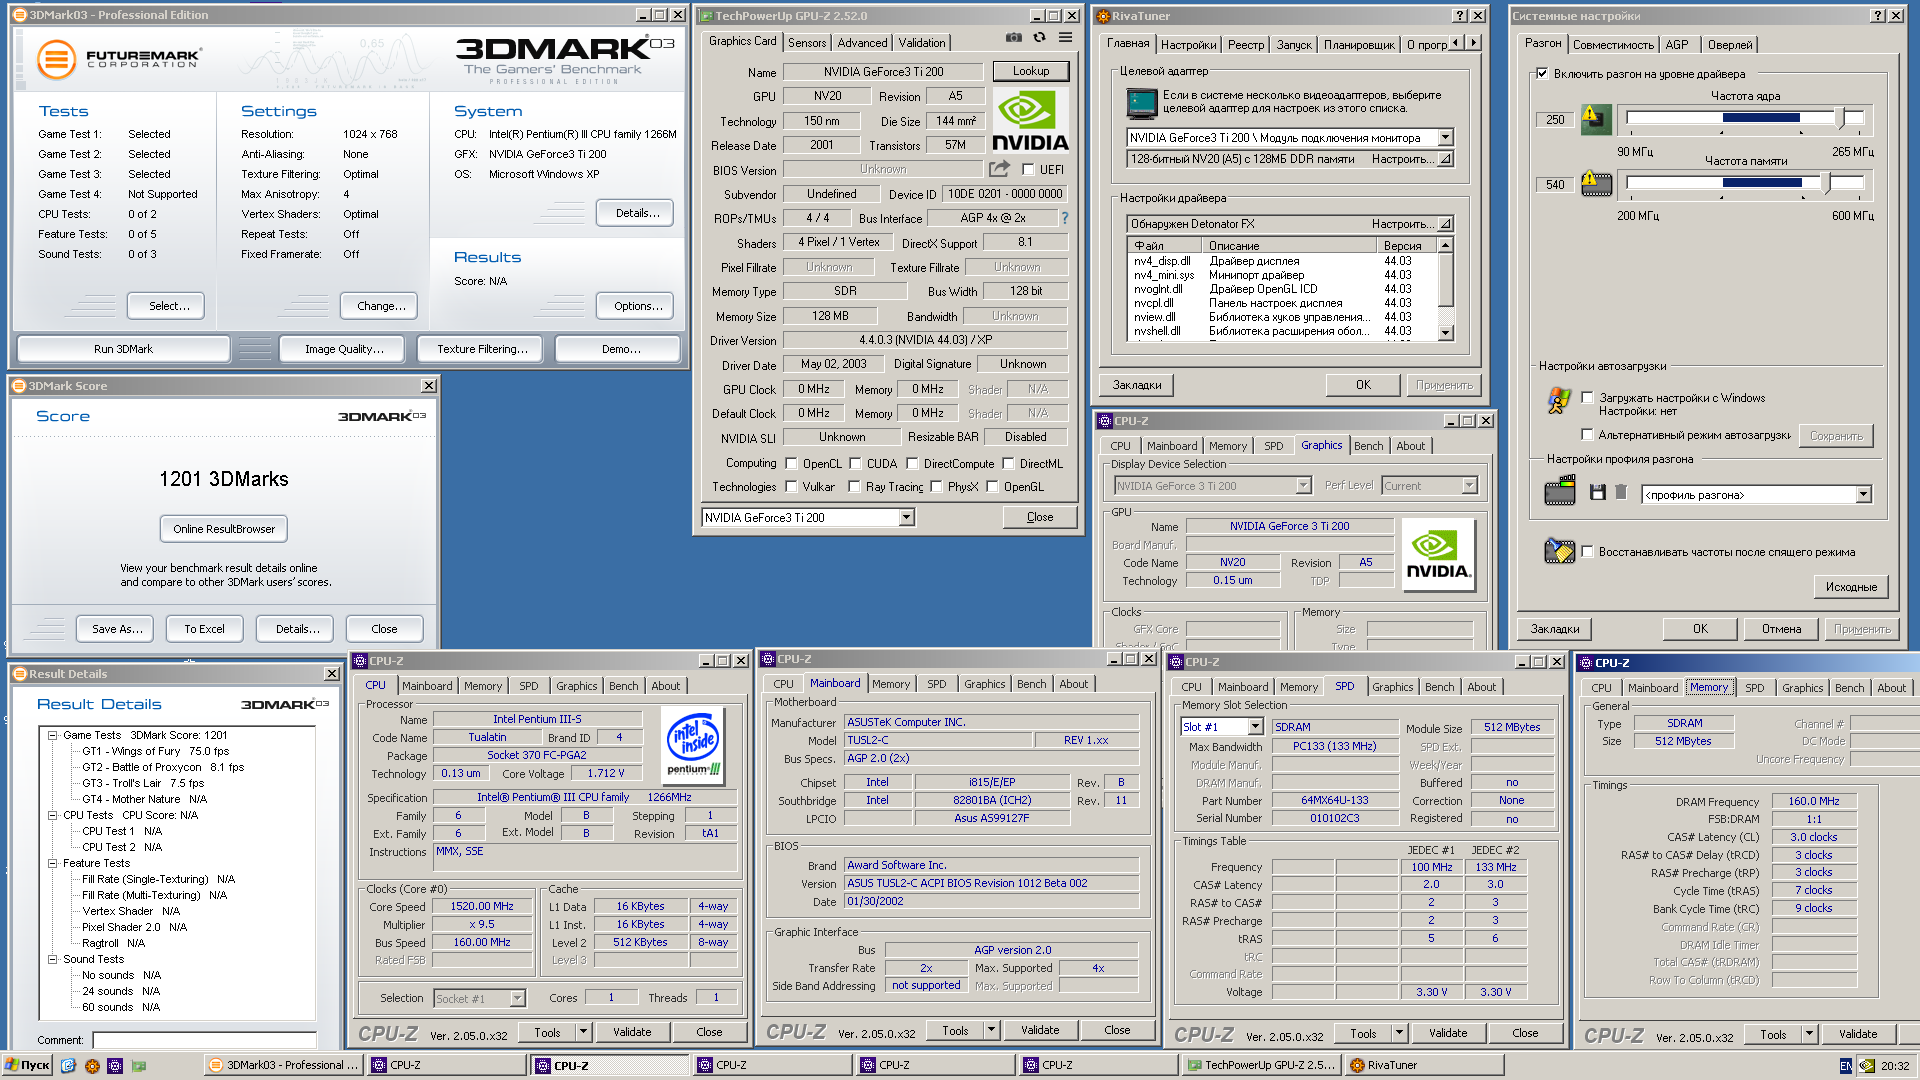
Task: Toggle CUDA checkbox in GPU-Z
Action: pos(855,464)
